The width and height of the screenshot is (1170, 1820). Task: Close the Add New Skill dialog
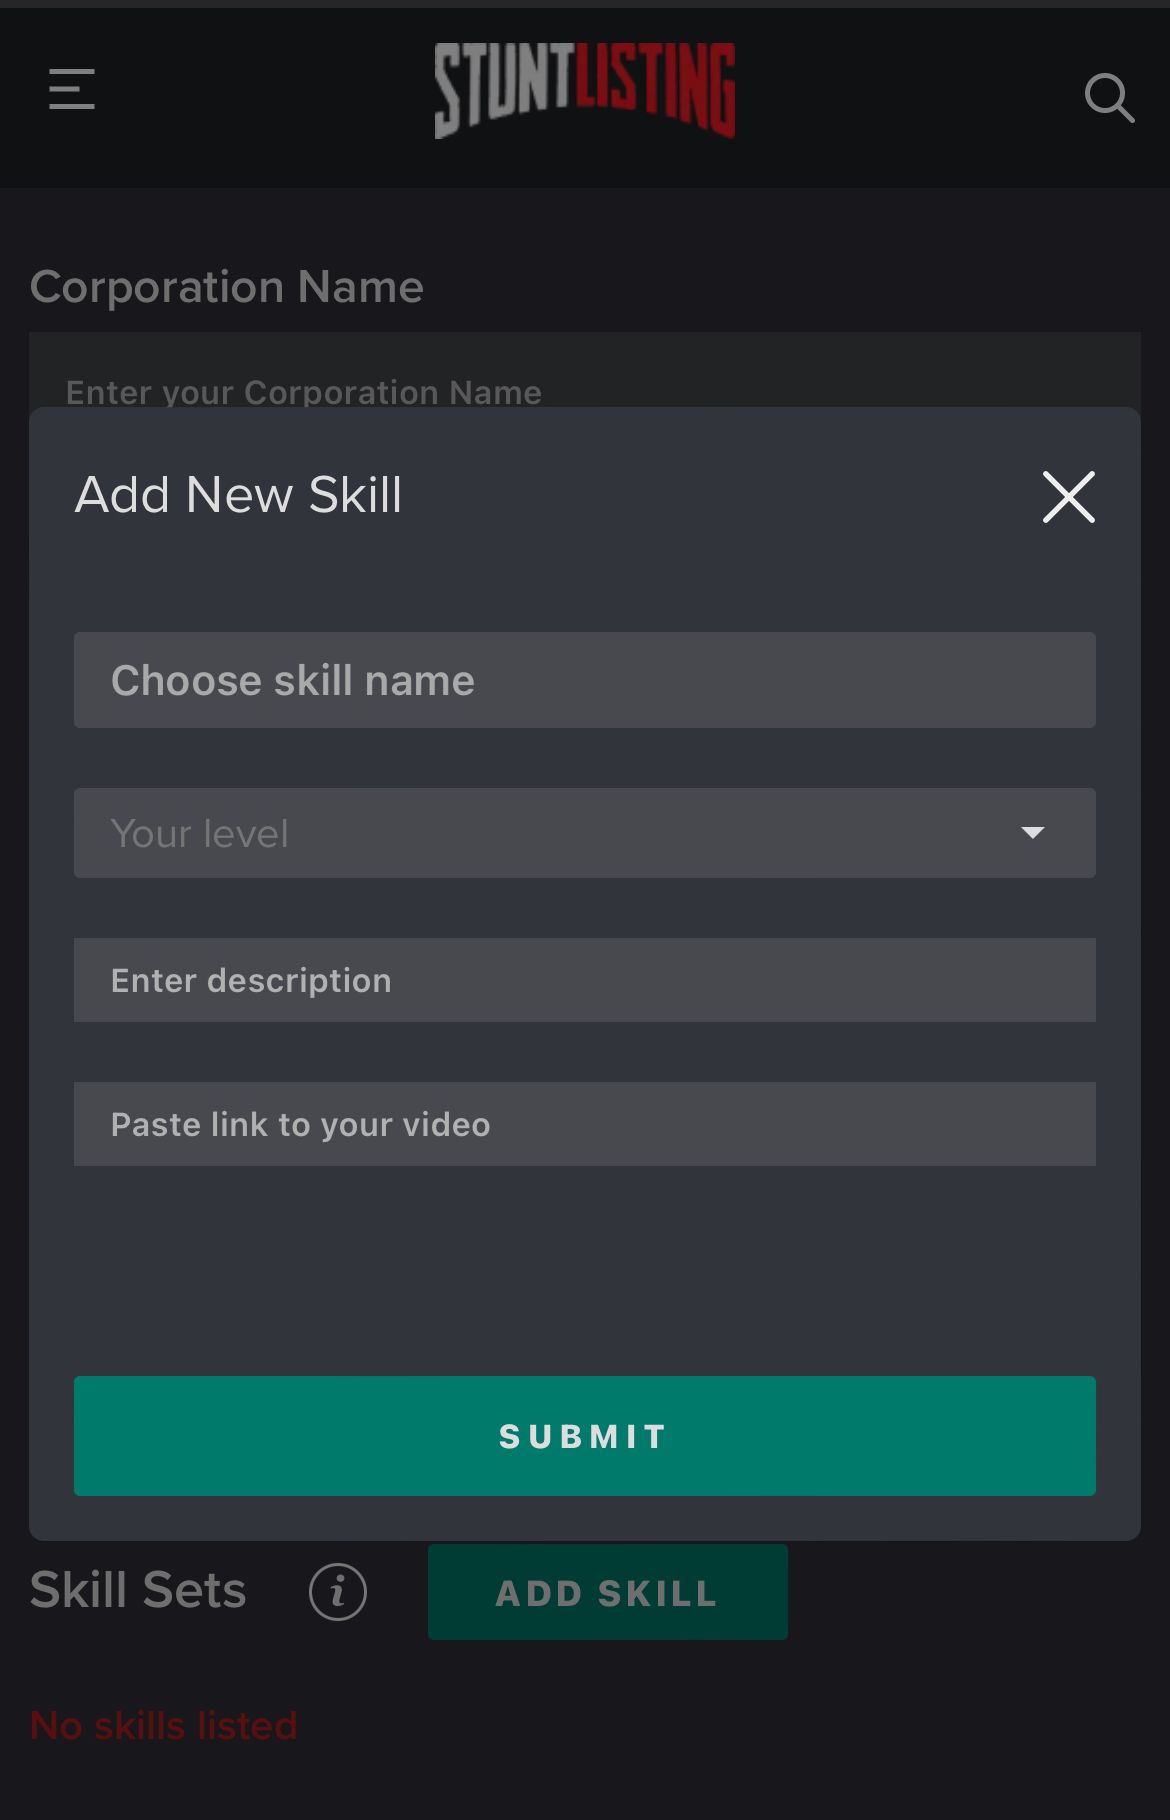click(x=1069, y=497)
